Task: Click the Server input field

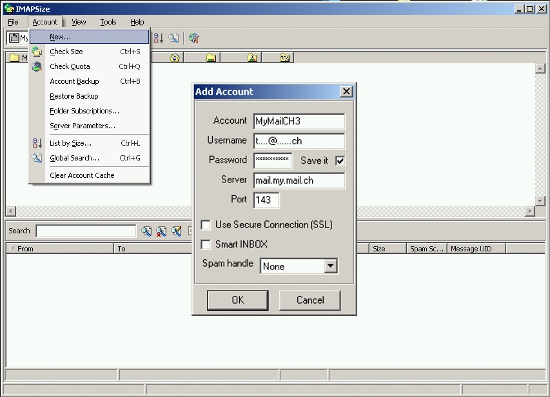Action: point(299,181)
